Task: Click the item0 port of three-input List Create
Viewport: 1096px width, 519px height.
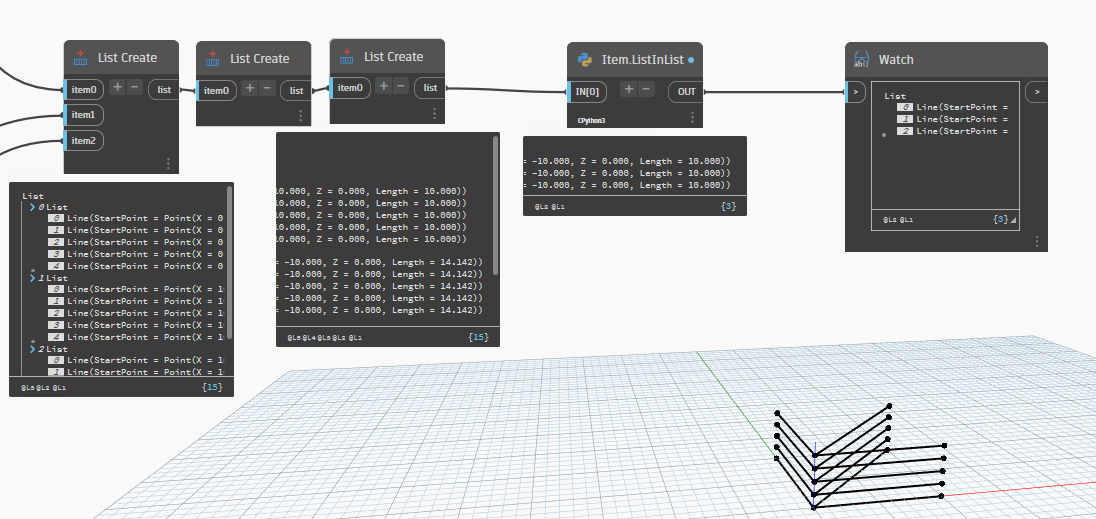Action: click(85, 88)
